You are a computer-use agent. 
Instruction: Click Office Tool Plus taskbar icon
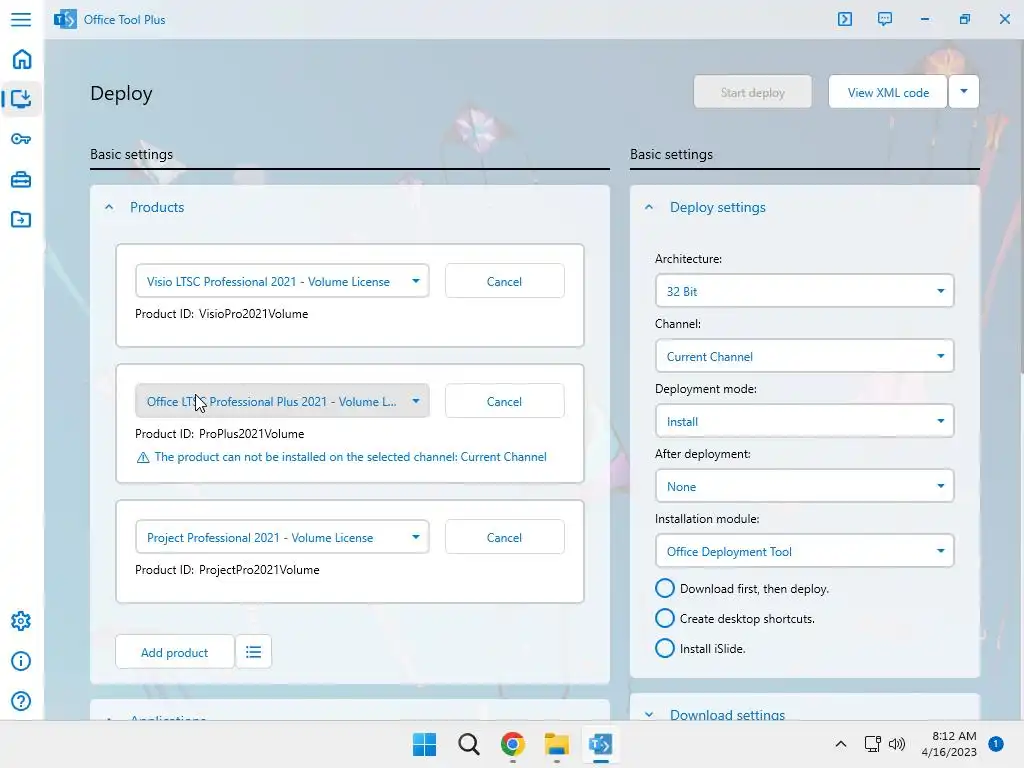(601, 744)
